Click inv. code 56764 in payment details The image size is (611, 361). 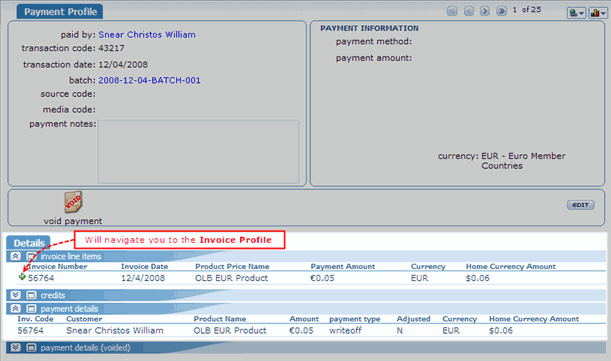[30, 331]
